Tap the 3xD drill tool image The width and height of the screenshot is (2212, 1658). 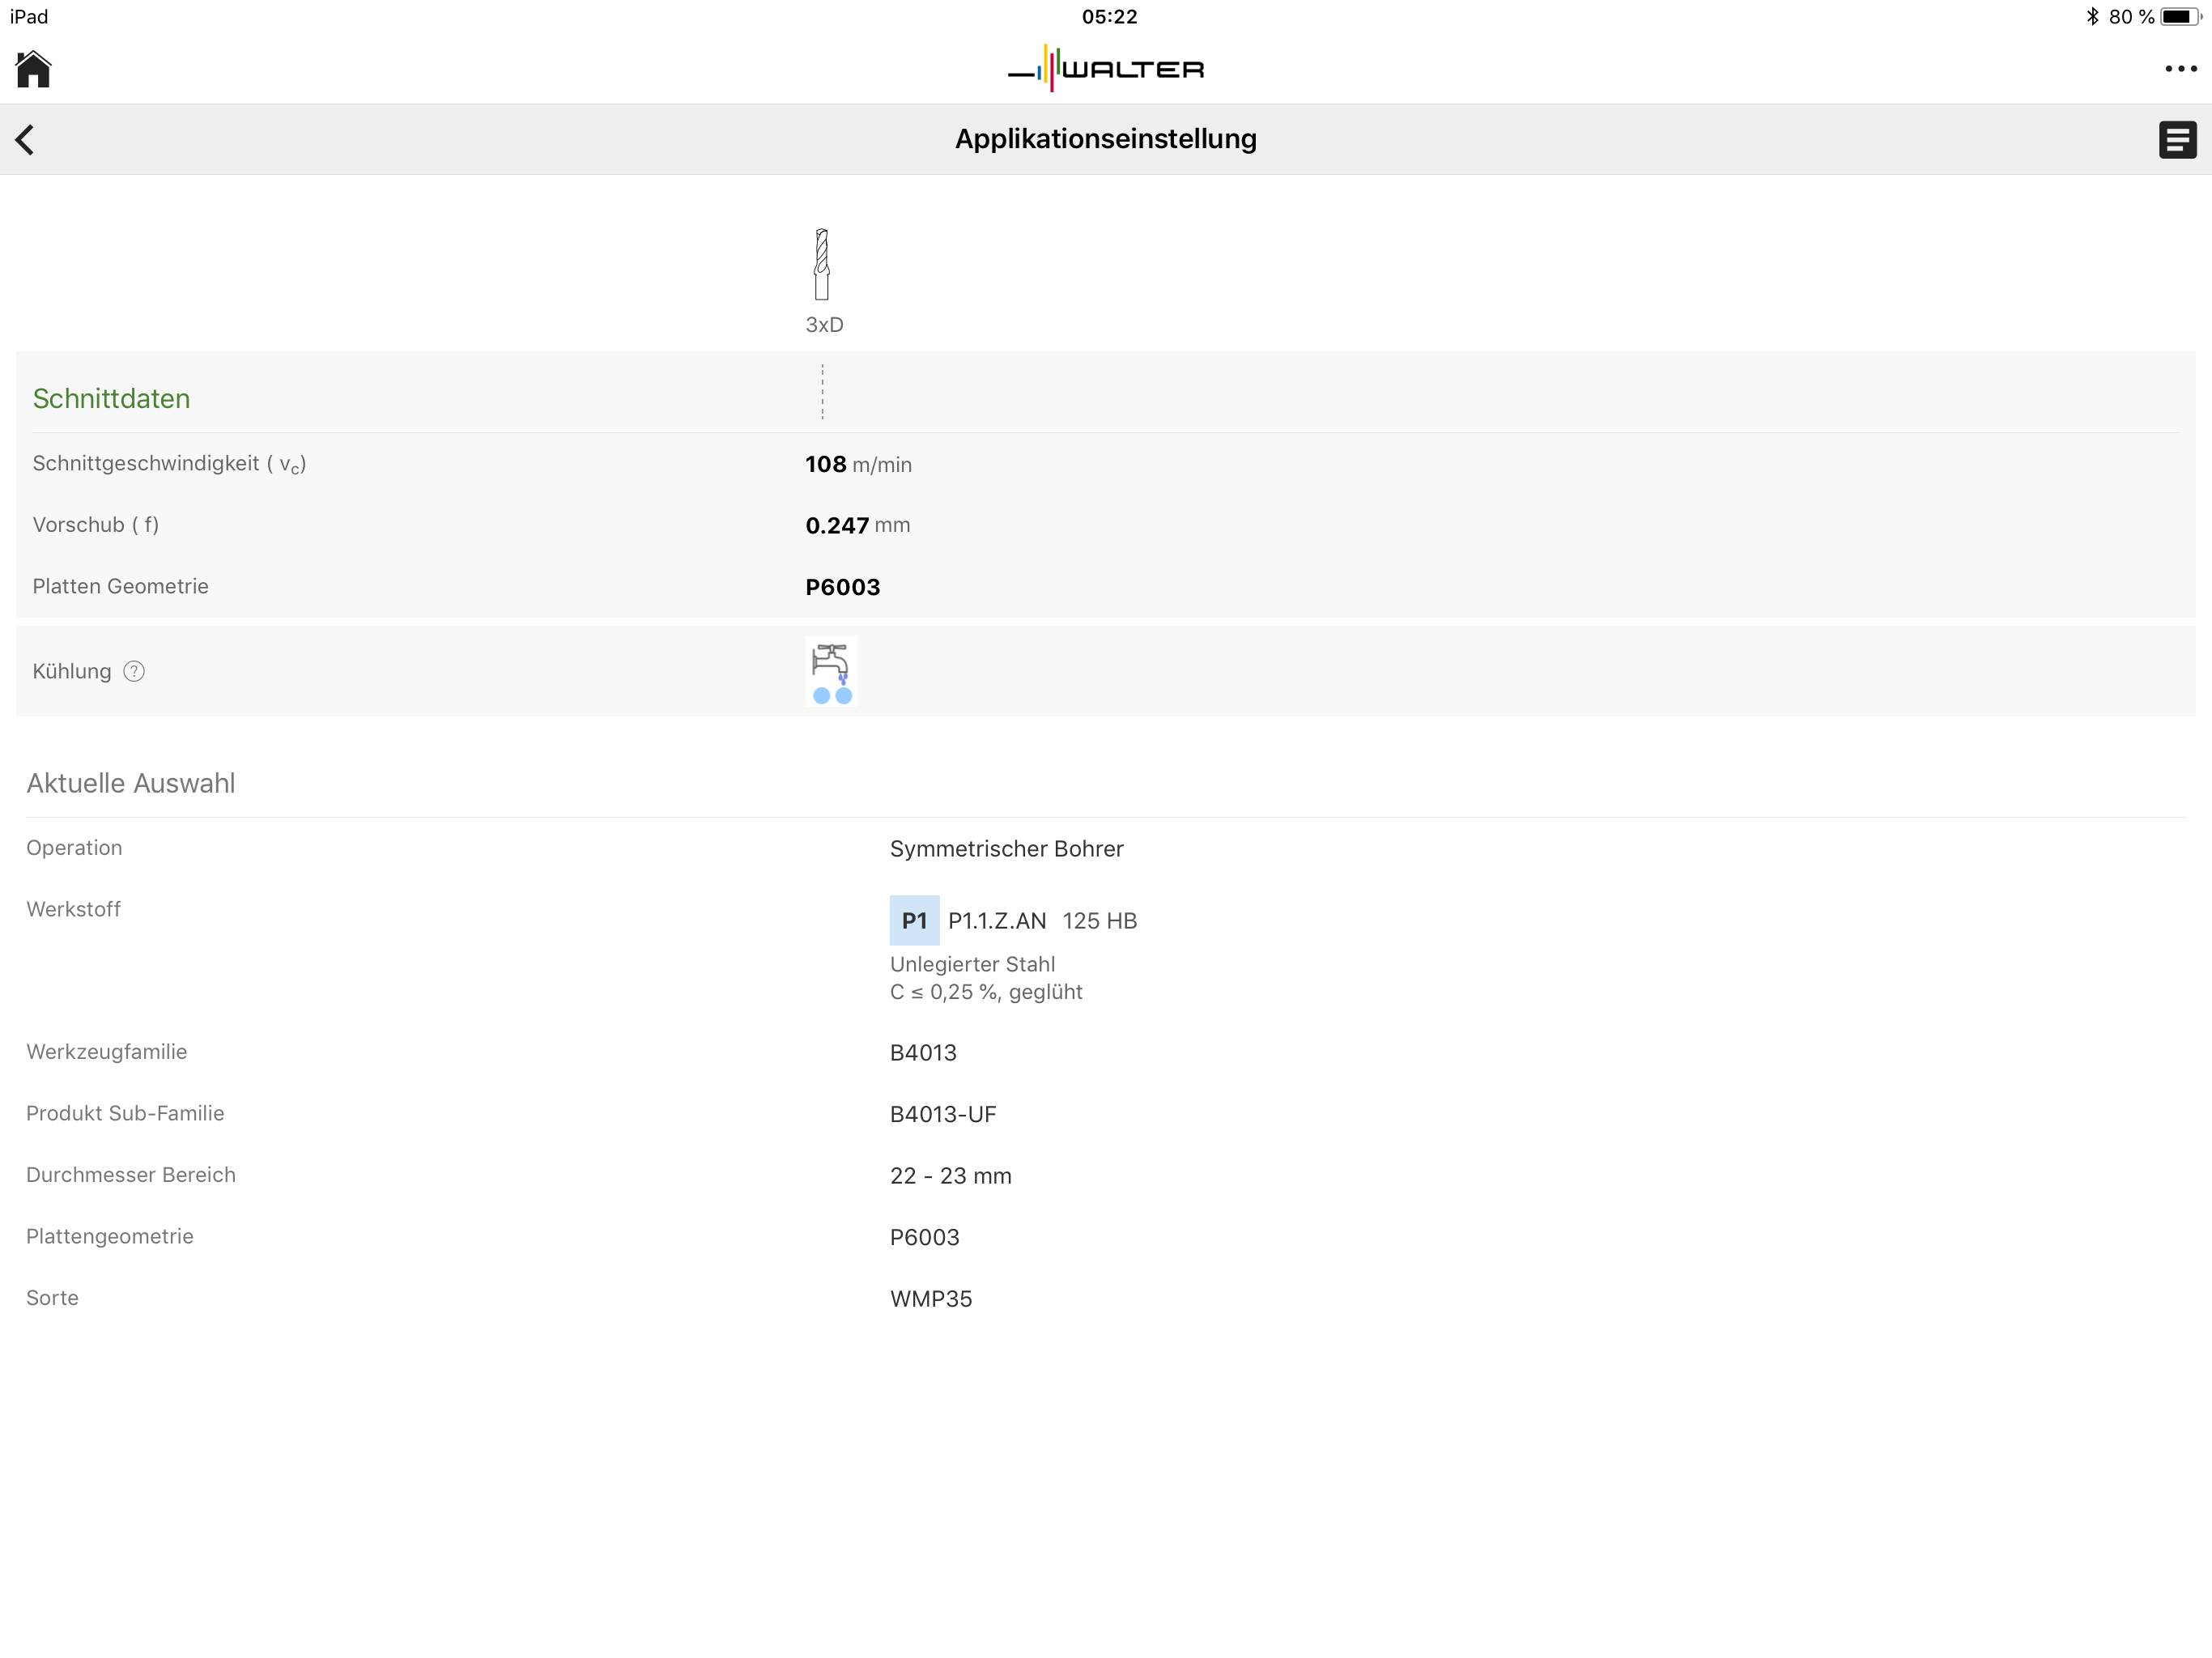tap(822, 265)
